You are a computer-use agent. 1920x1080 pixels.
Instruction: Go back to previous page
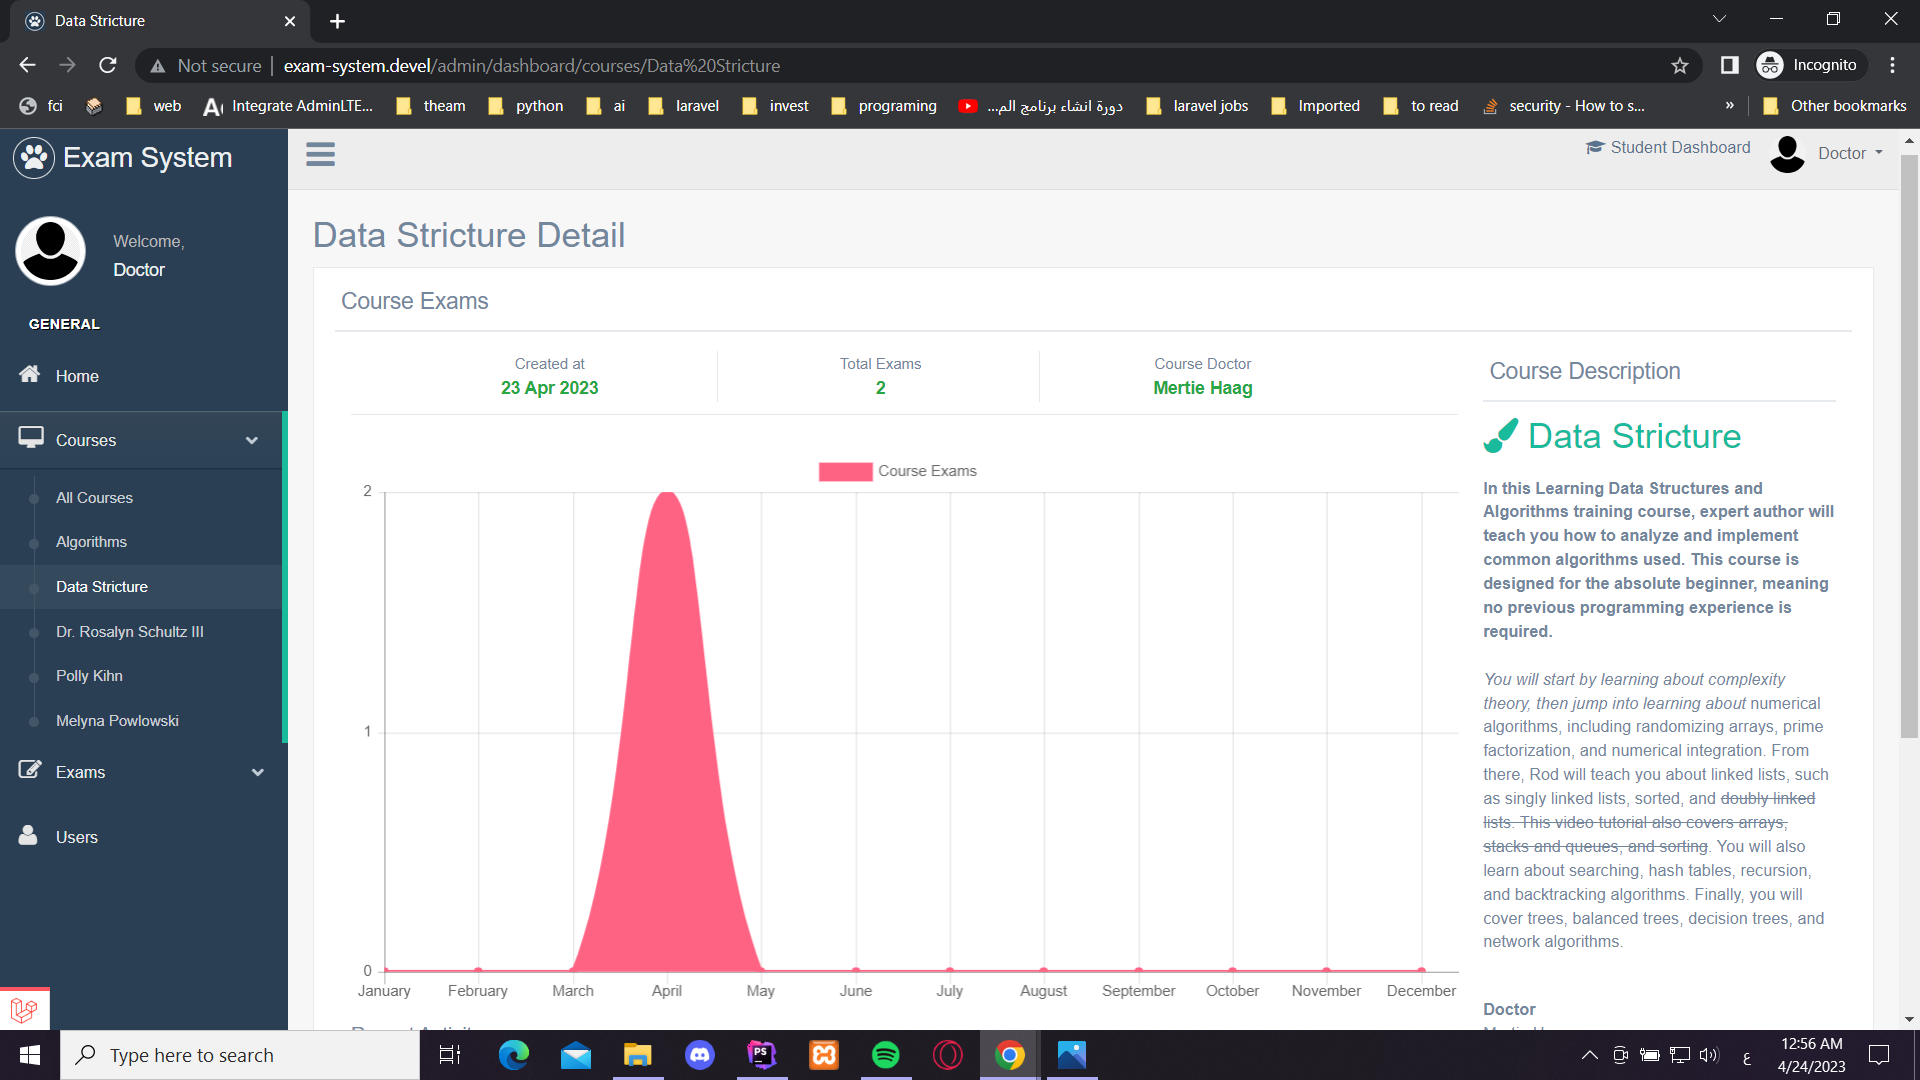[27, 65]
